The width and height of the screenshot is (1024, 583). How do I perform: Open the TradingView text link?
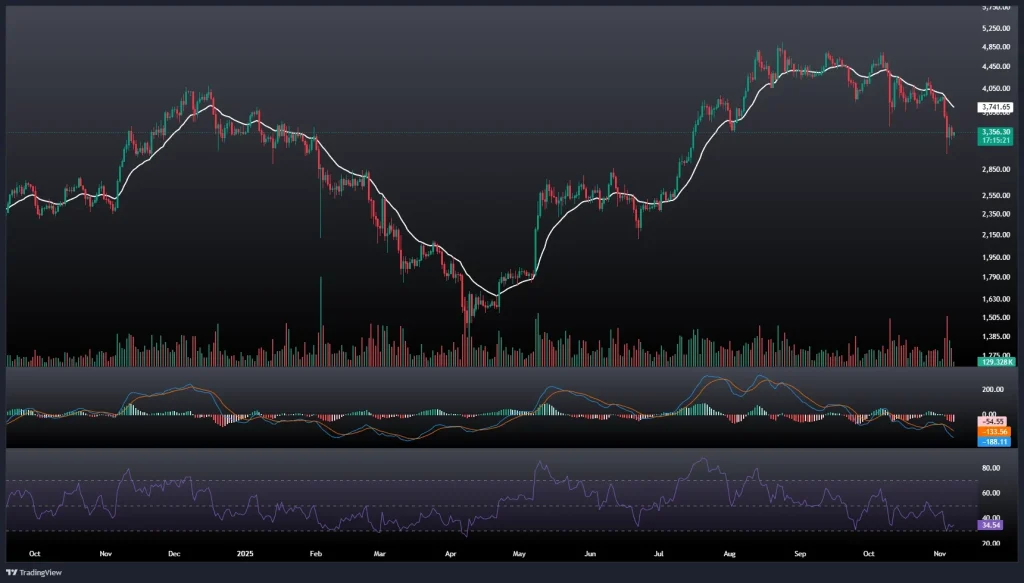[44, 572]
